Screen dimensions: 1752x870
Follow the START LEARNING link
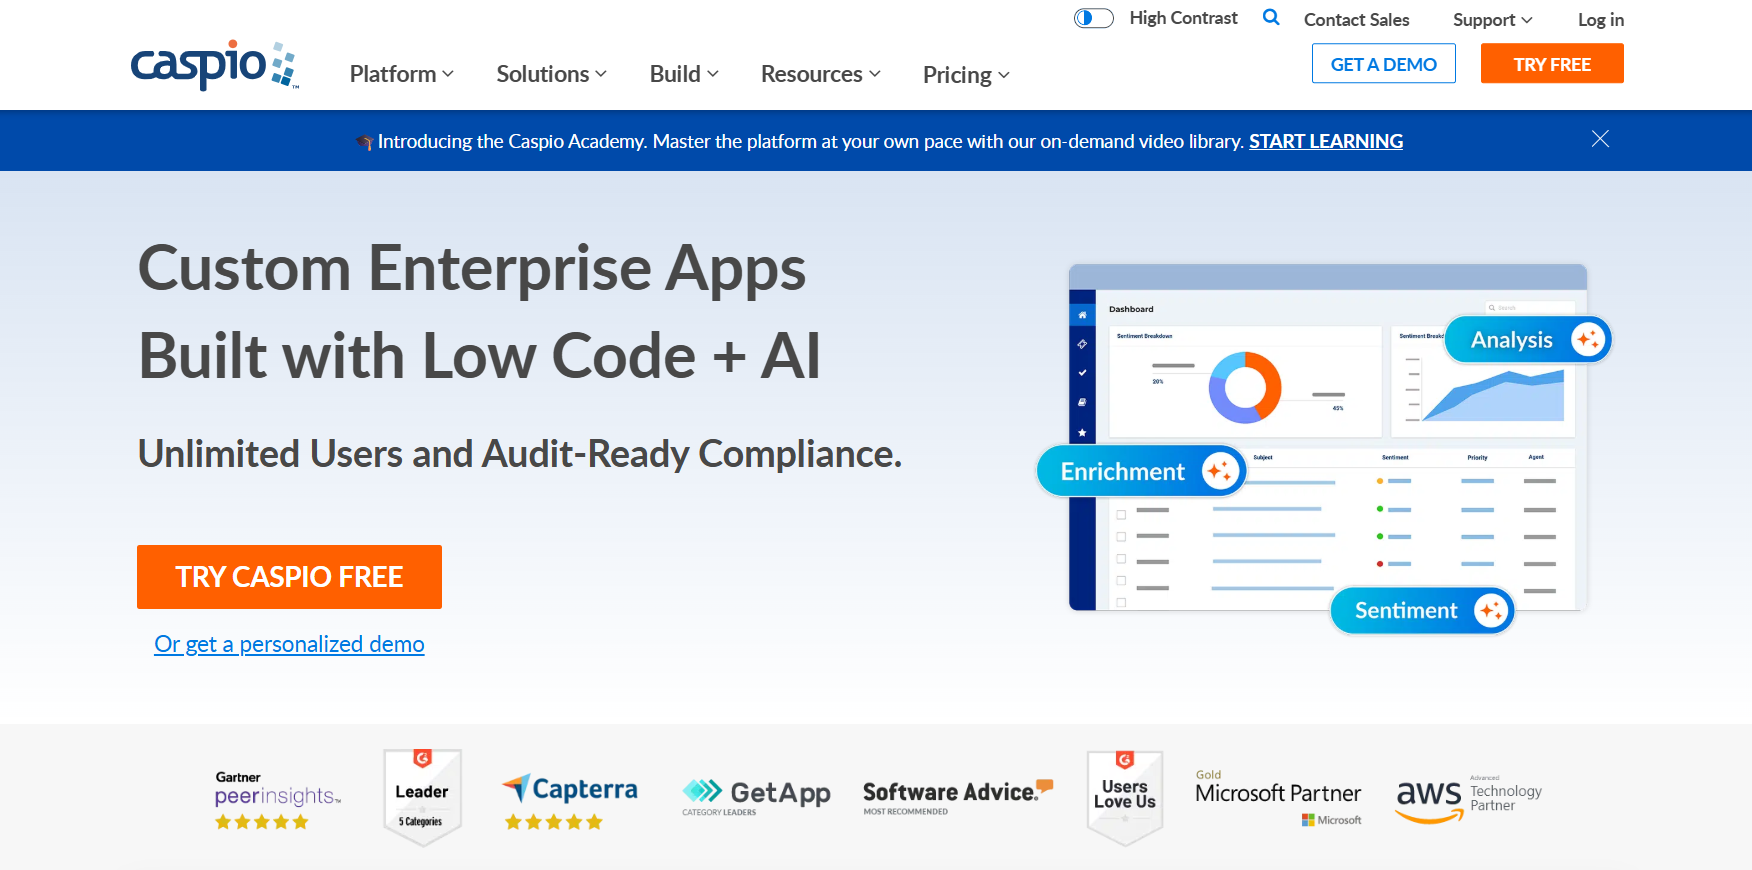coord(1326,141)
